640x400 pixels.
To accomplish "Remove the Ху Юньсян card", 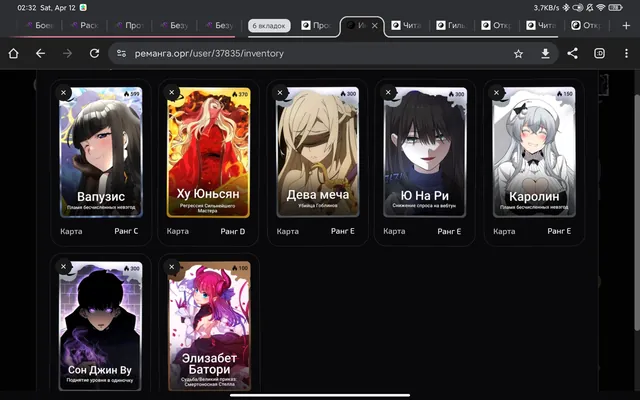I will 172,93.
